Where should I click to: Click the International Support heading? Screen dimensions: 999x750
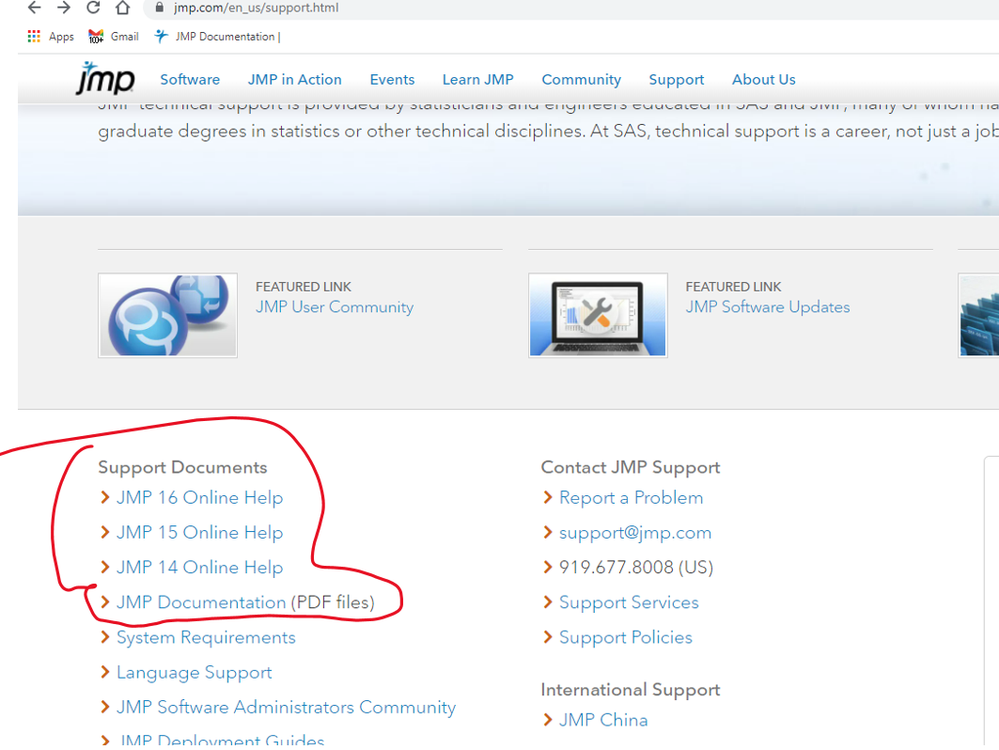pos(630,689)
